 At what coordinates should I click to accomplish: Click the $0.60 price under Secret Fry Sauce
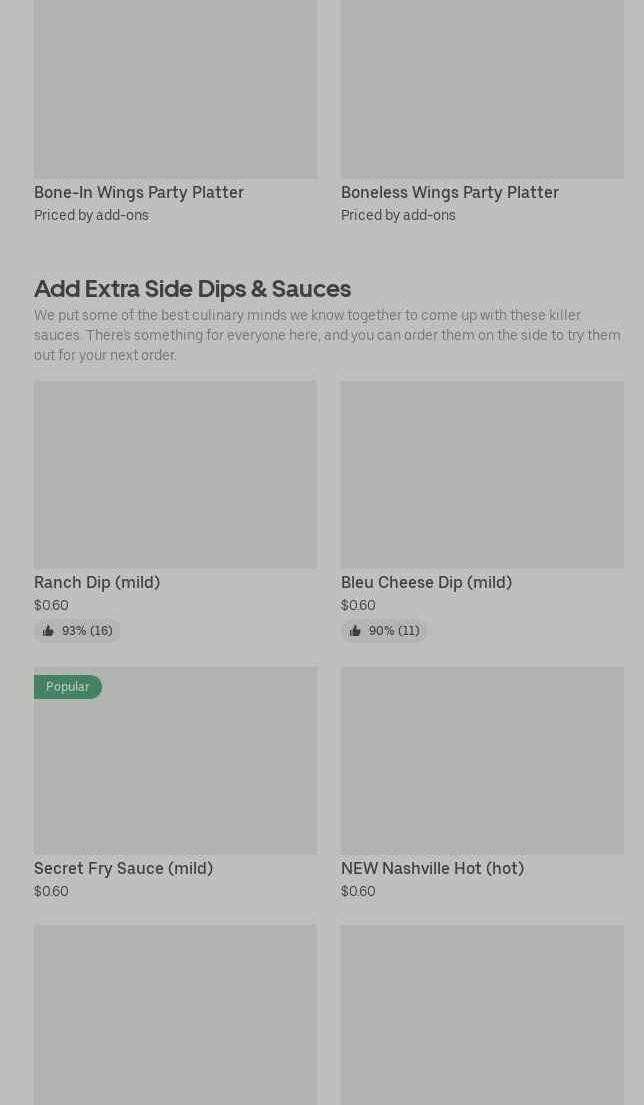click(x=51, y=891)
